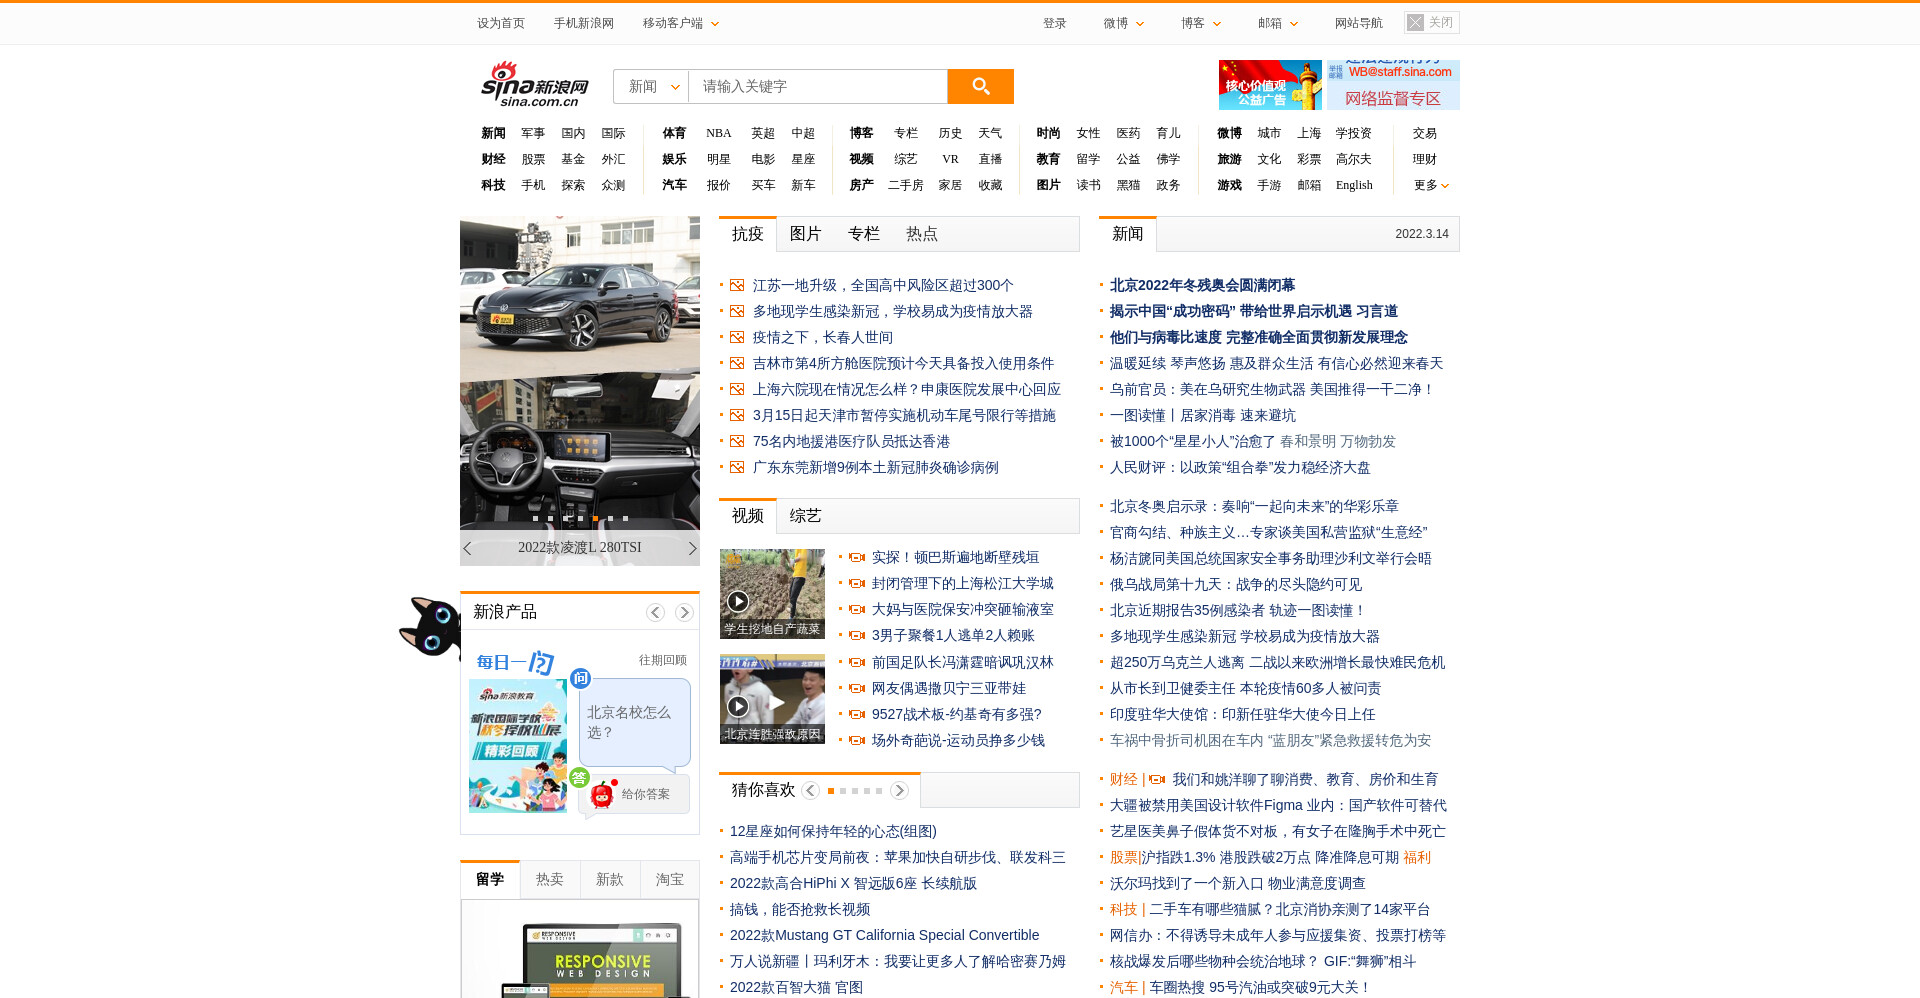
Task: Click previous arrow in 猜你喜欢 section
Action: 811,790
